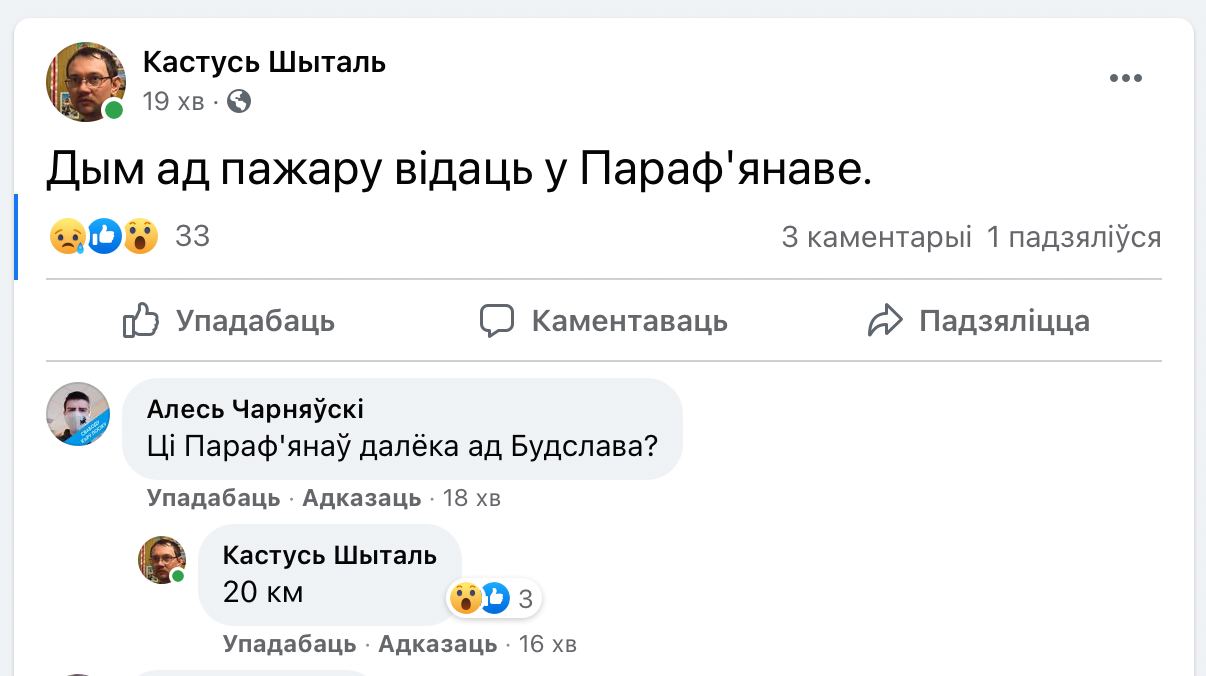Click the wow reaction on the 20 км reply

point(465,599)
